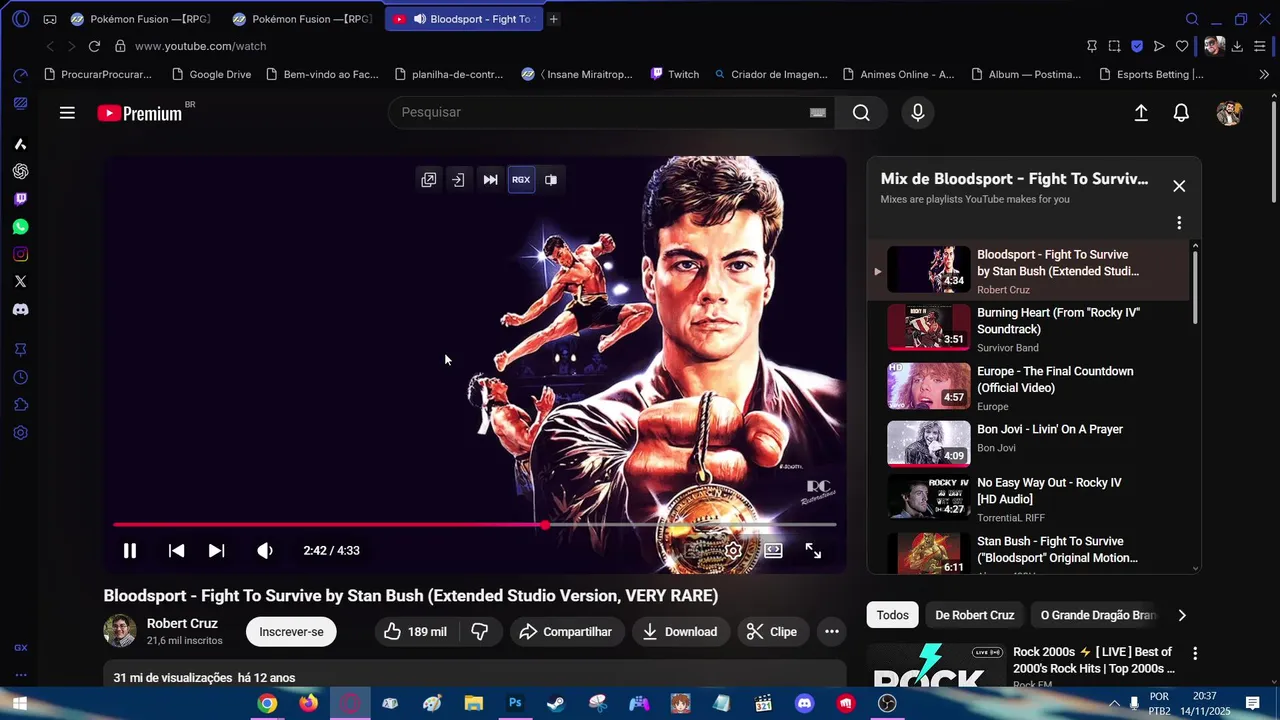The height and width of the screenshot is (720, 1280).
Task: Open the player settings gear
Action: pos(733,550)
